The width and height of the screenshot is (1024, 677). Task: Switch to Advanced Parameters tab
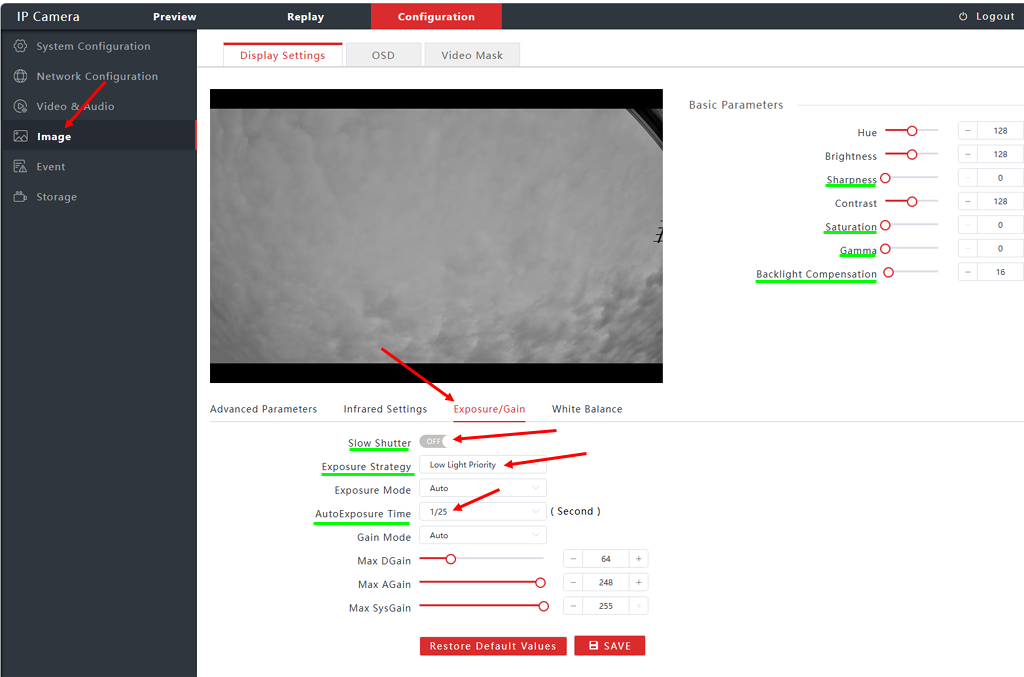tap(263, 409)
